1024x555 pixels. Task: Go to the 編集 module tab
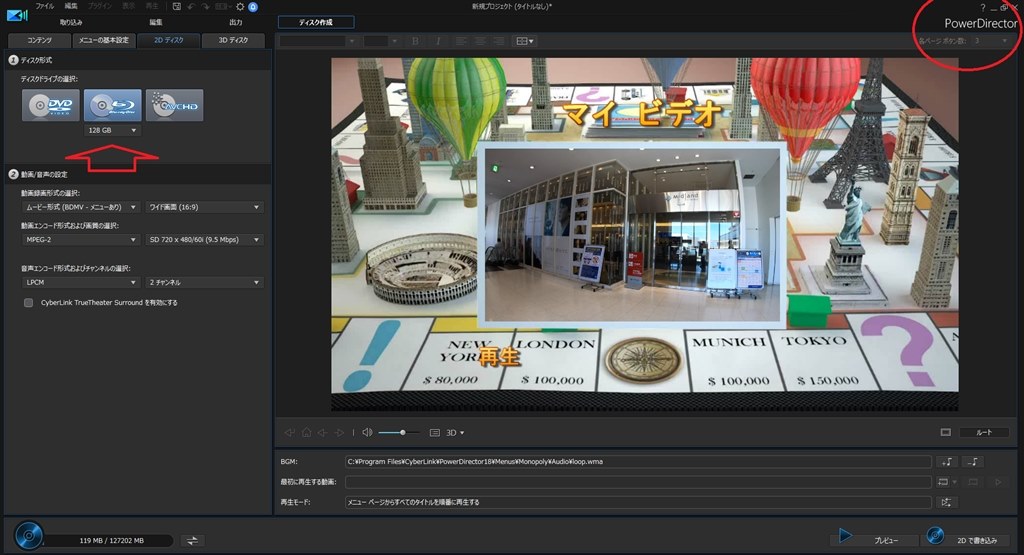[155, 22]
